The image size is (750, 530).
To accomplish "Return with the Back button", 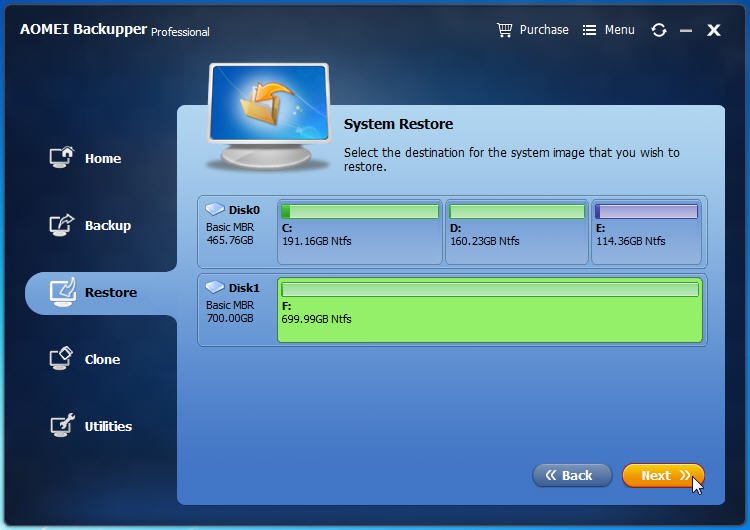I will pyautogui.click(x=572, y=475).
